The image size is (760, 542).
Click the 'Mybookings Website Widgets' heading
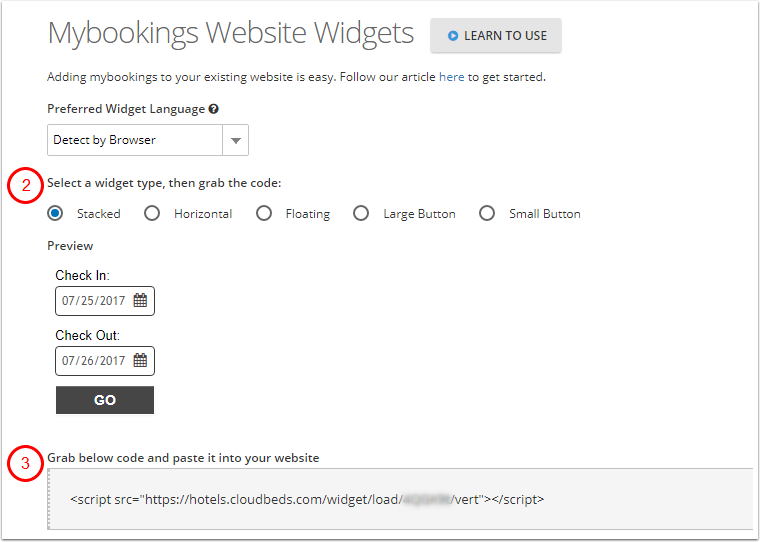tap(231, 34)
